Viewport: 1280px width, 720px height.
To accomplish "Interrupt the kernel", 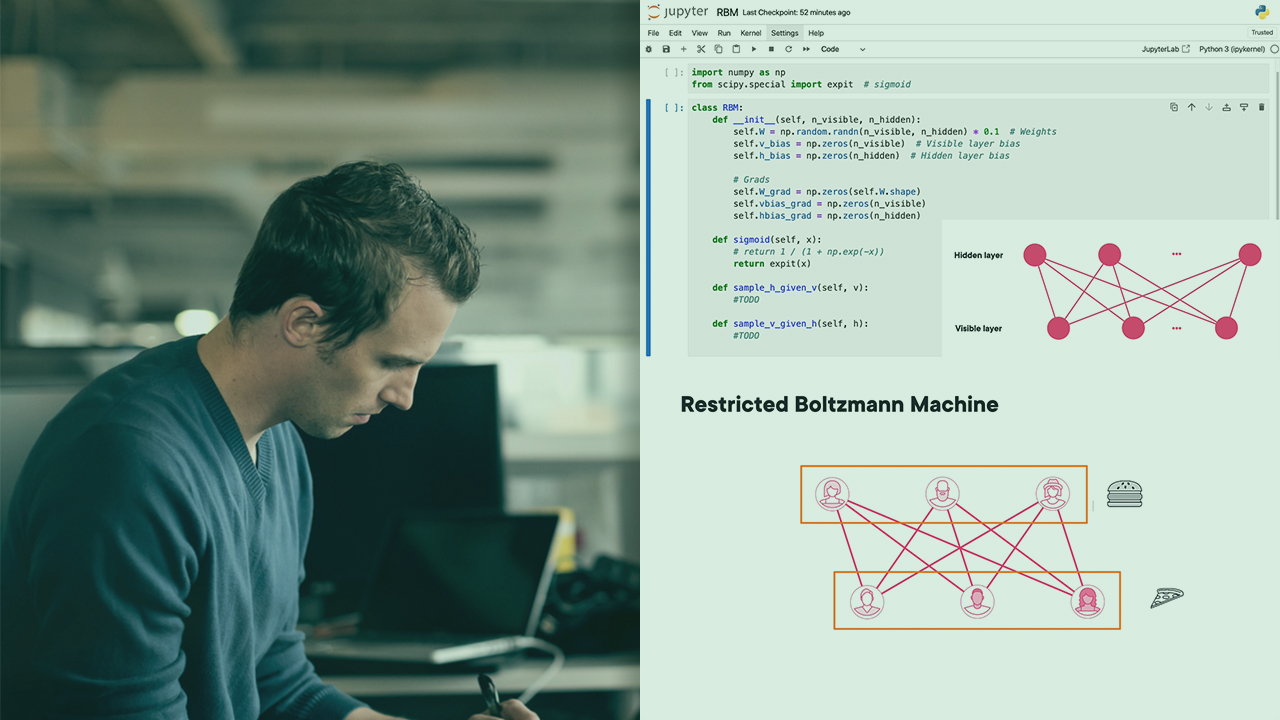I will [771, 48].
